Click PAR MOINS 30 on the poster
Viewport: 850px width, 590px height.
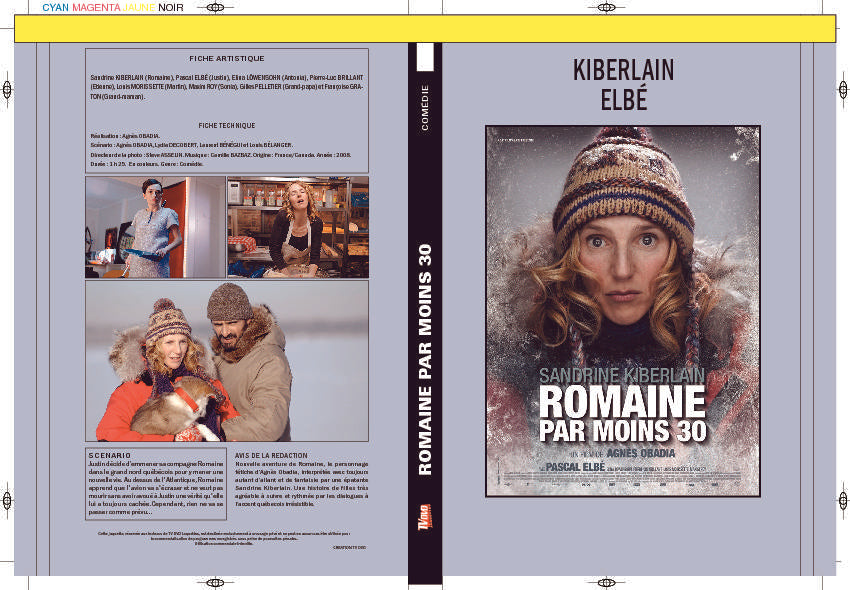point(623,432)
